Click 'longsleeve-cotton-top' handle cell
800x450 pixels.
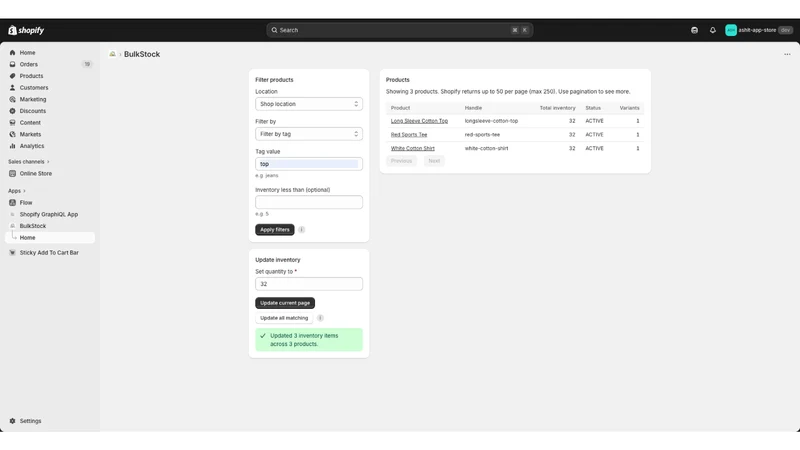pyautogui.click(x=491, y=121)
